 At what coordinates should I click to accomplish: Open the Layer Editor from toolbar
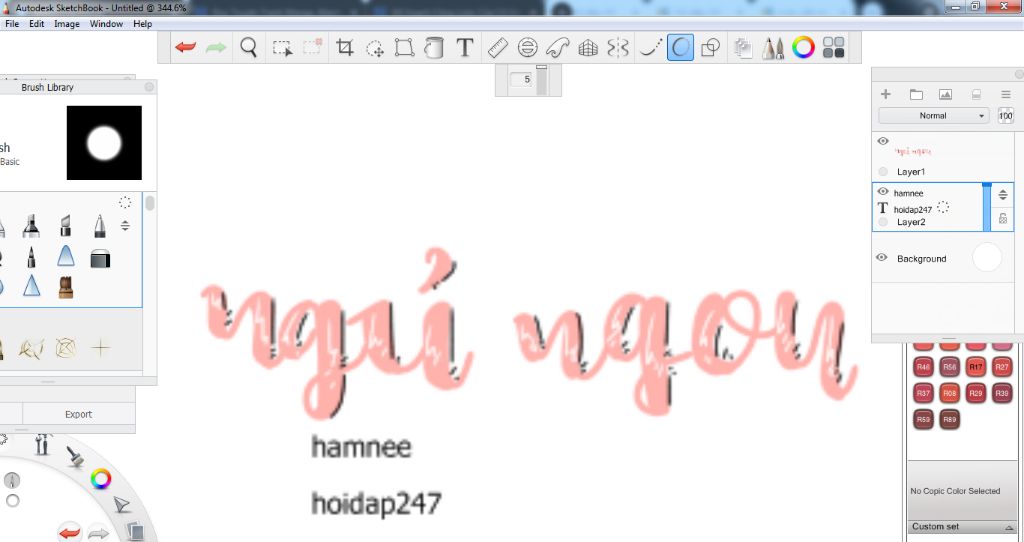[743, 48]
